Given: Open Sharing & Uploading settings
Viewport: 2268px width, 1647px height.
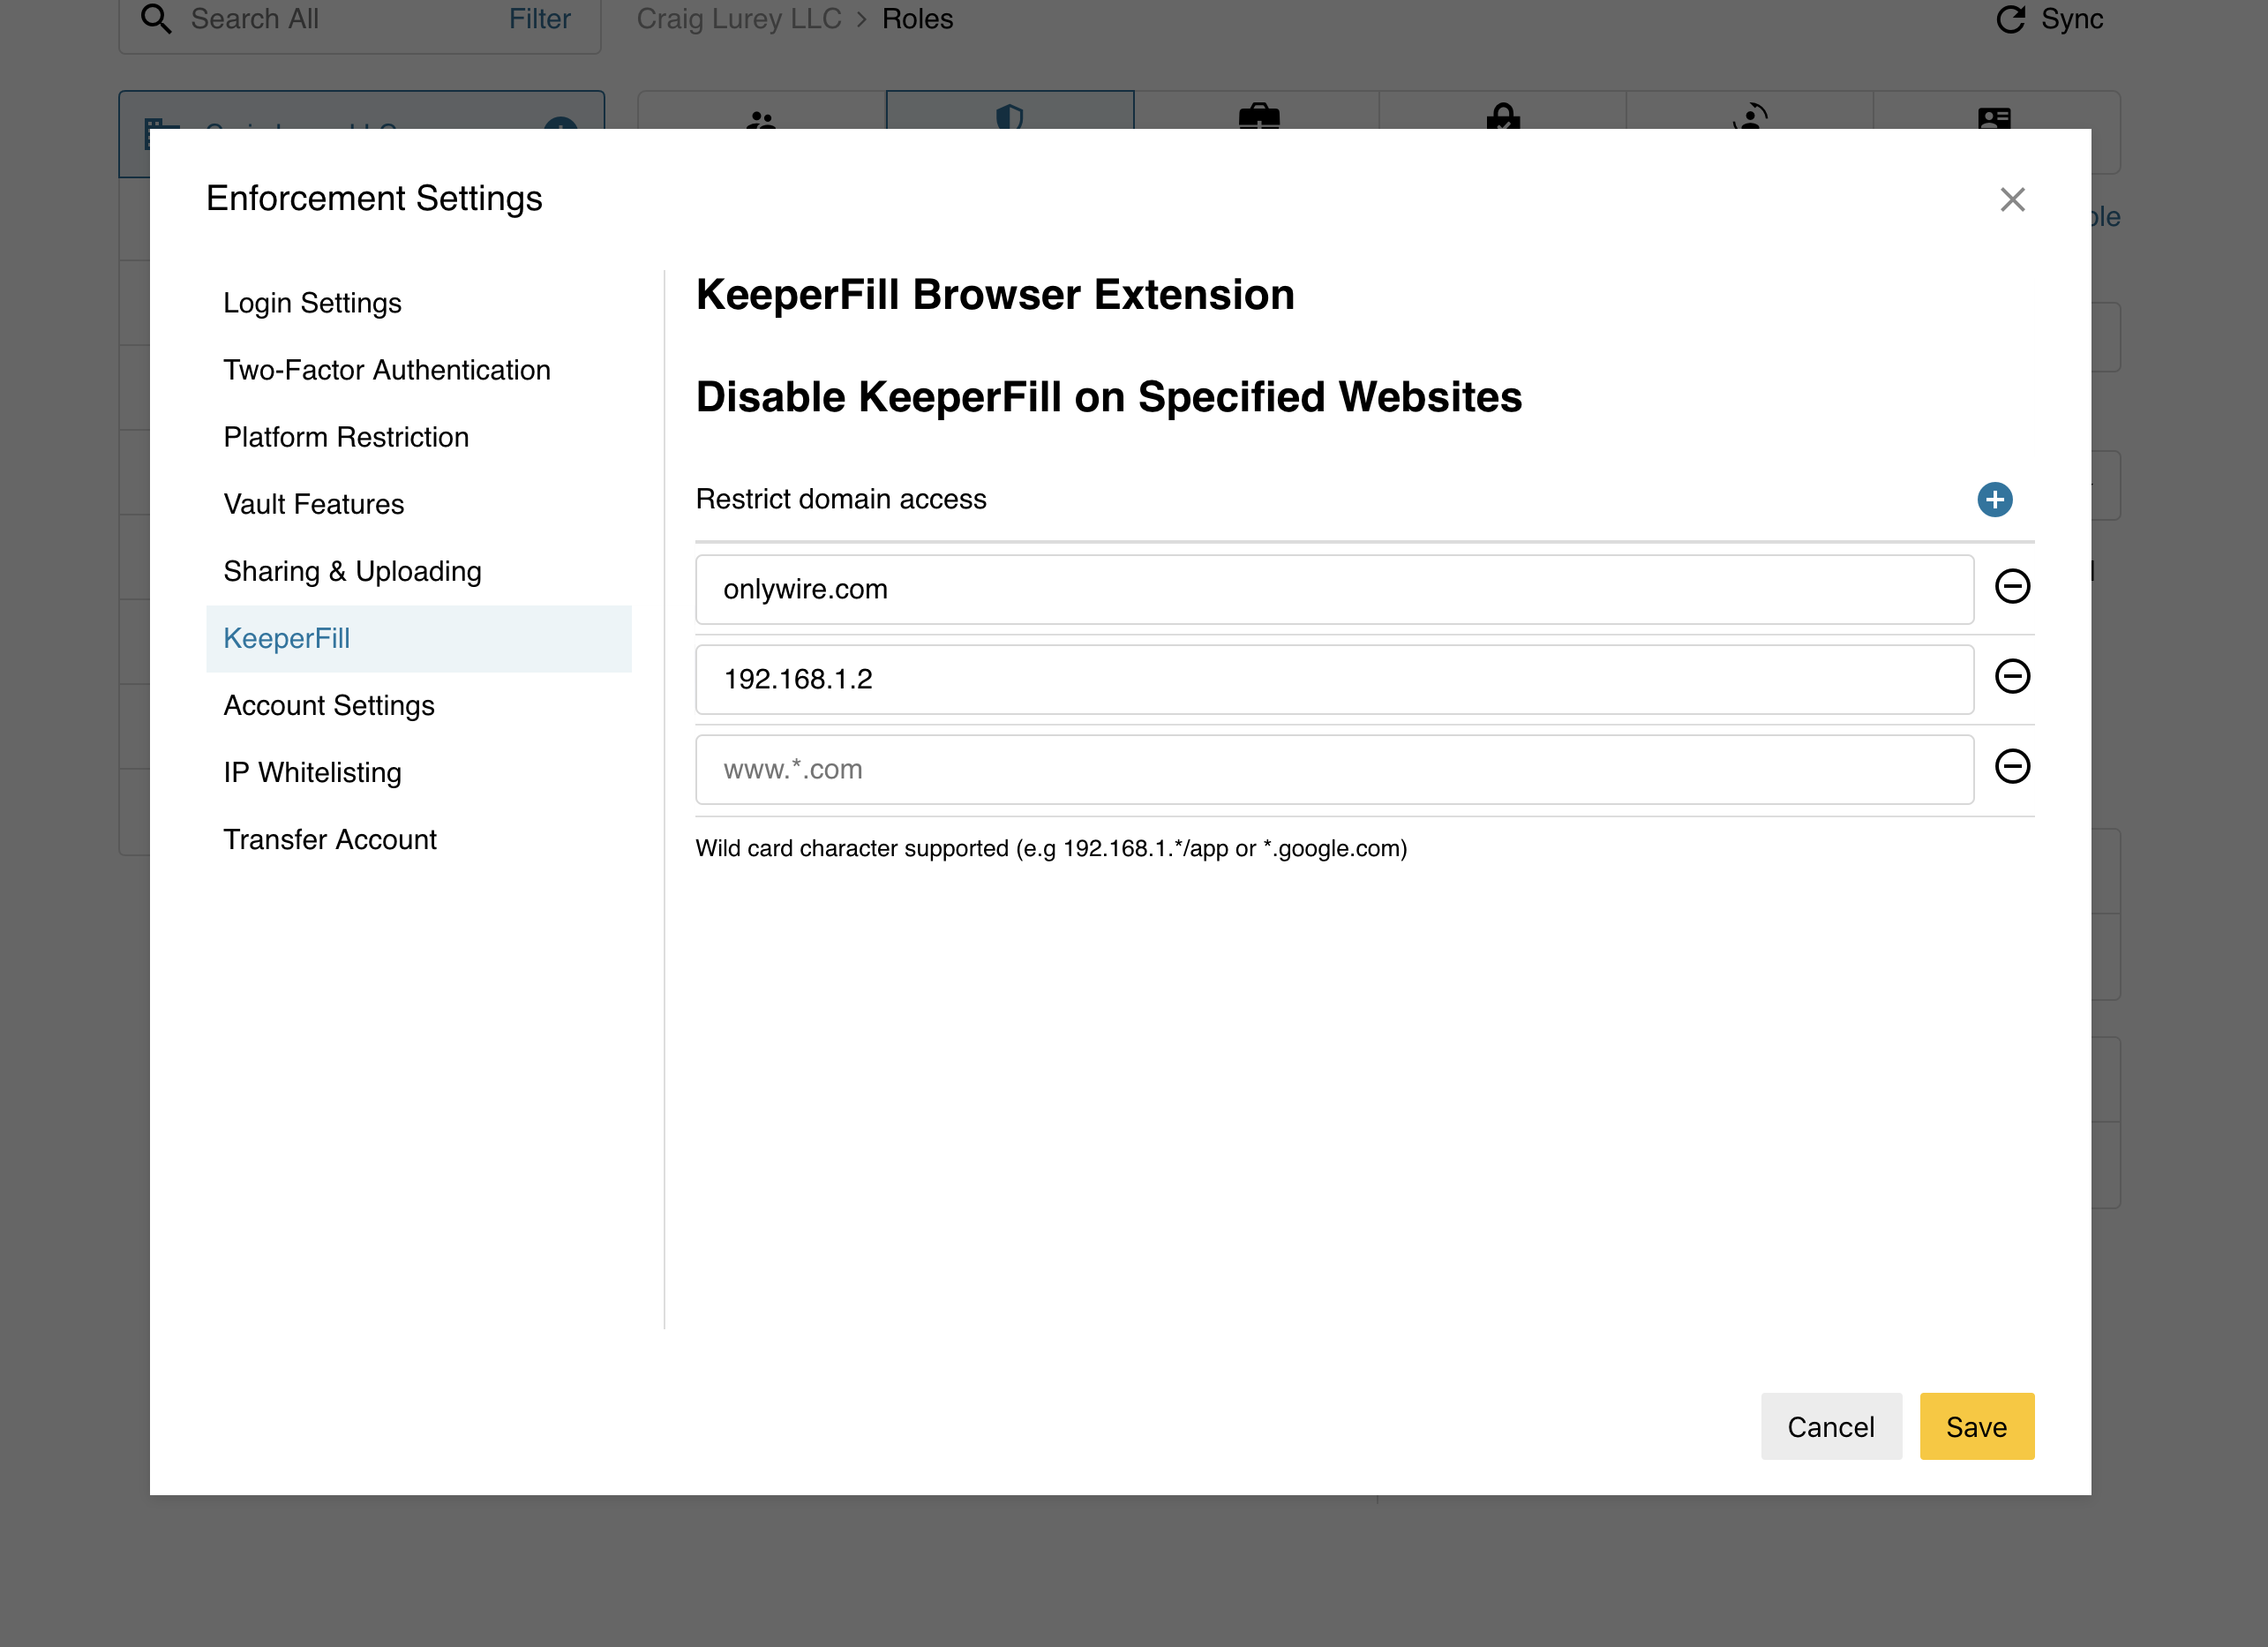Looking at the screenshot, I should point(352,571).
